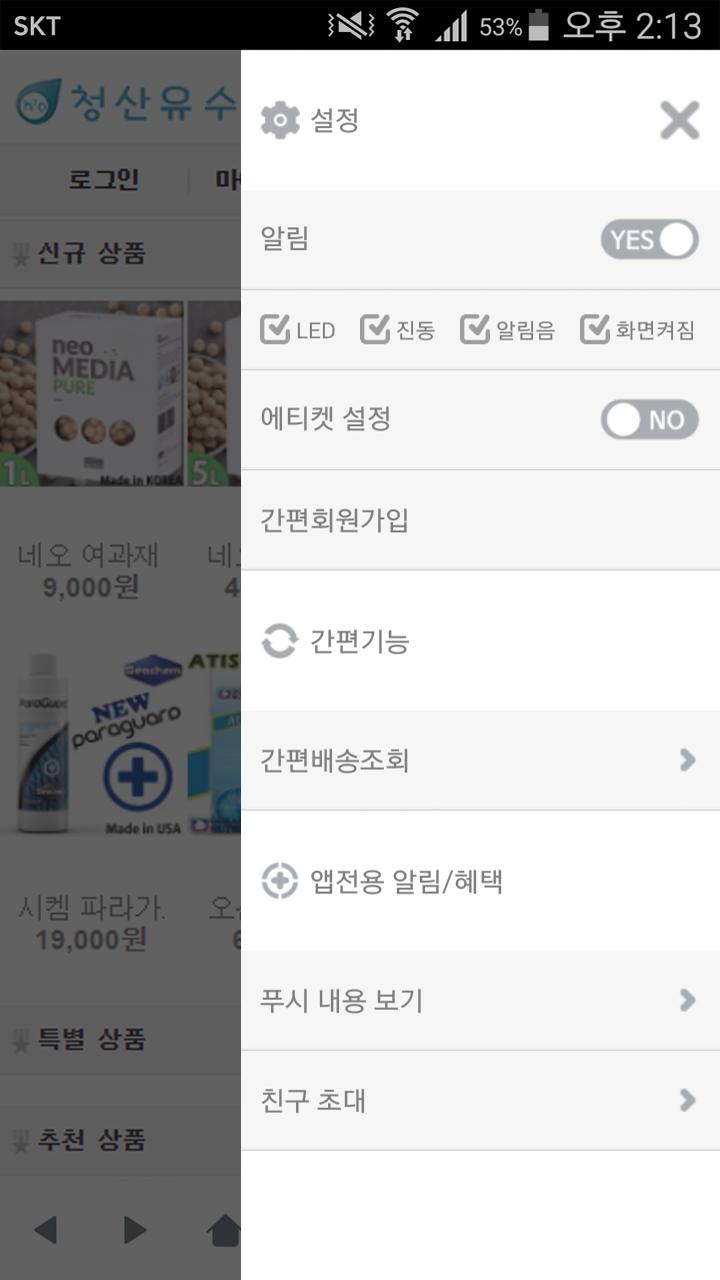Open the 간편회원가입 menu item
The width and height of the screenshot is (720, 1280).
[x=480, y=520]
